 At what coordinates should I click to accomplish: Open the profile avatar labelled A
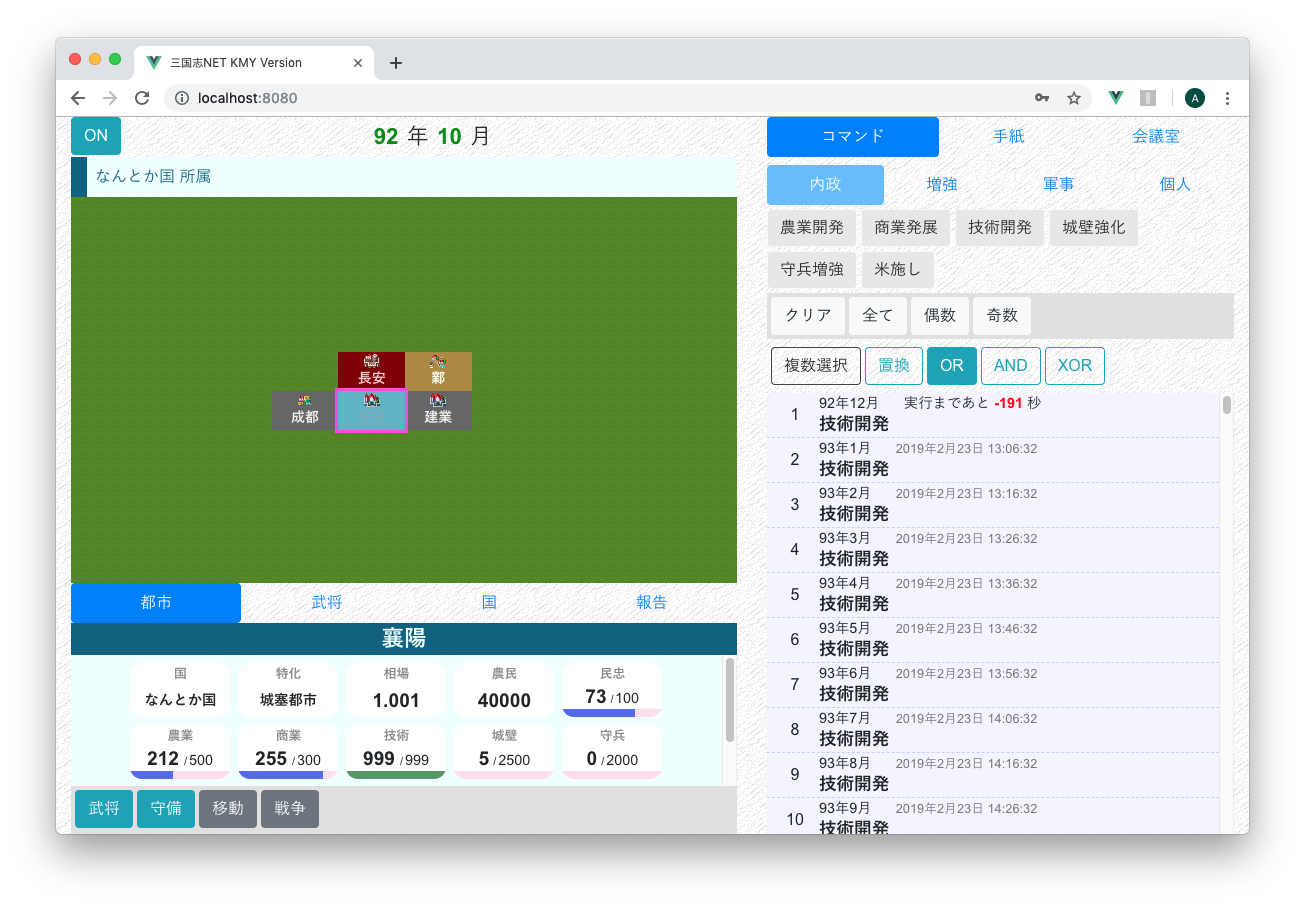(1195, 98)
